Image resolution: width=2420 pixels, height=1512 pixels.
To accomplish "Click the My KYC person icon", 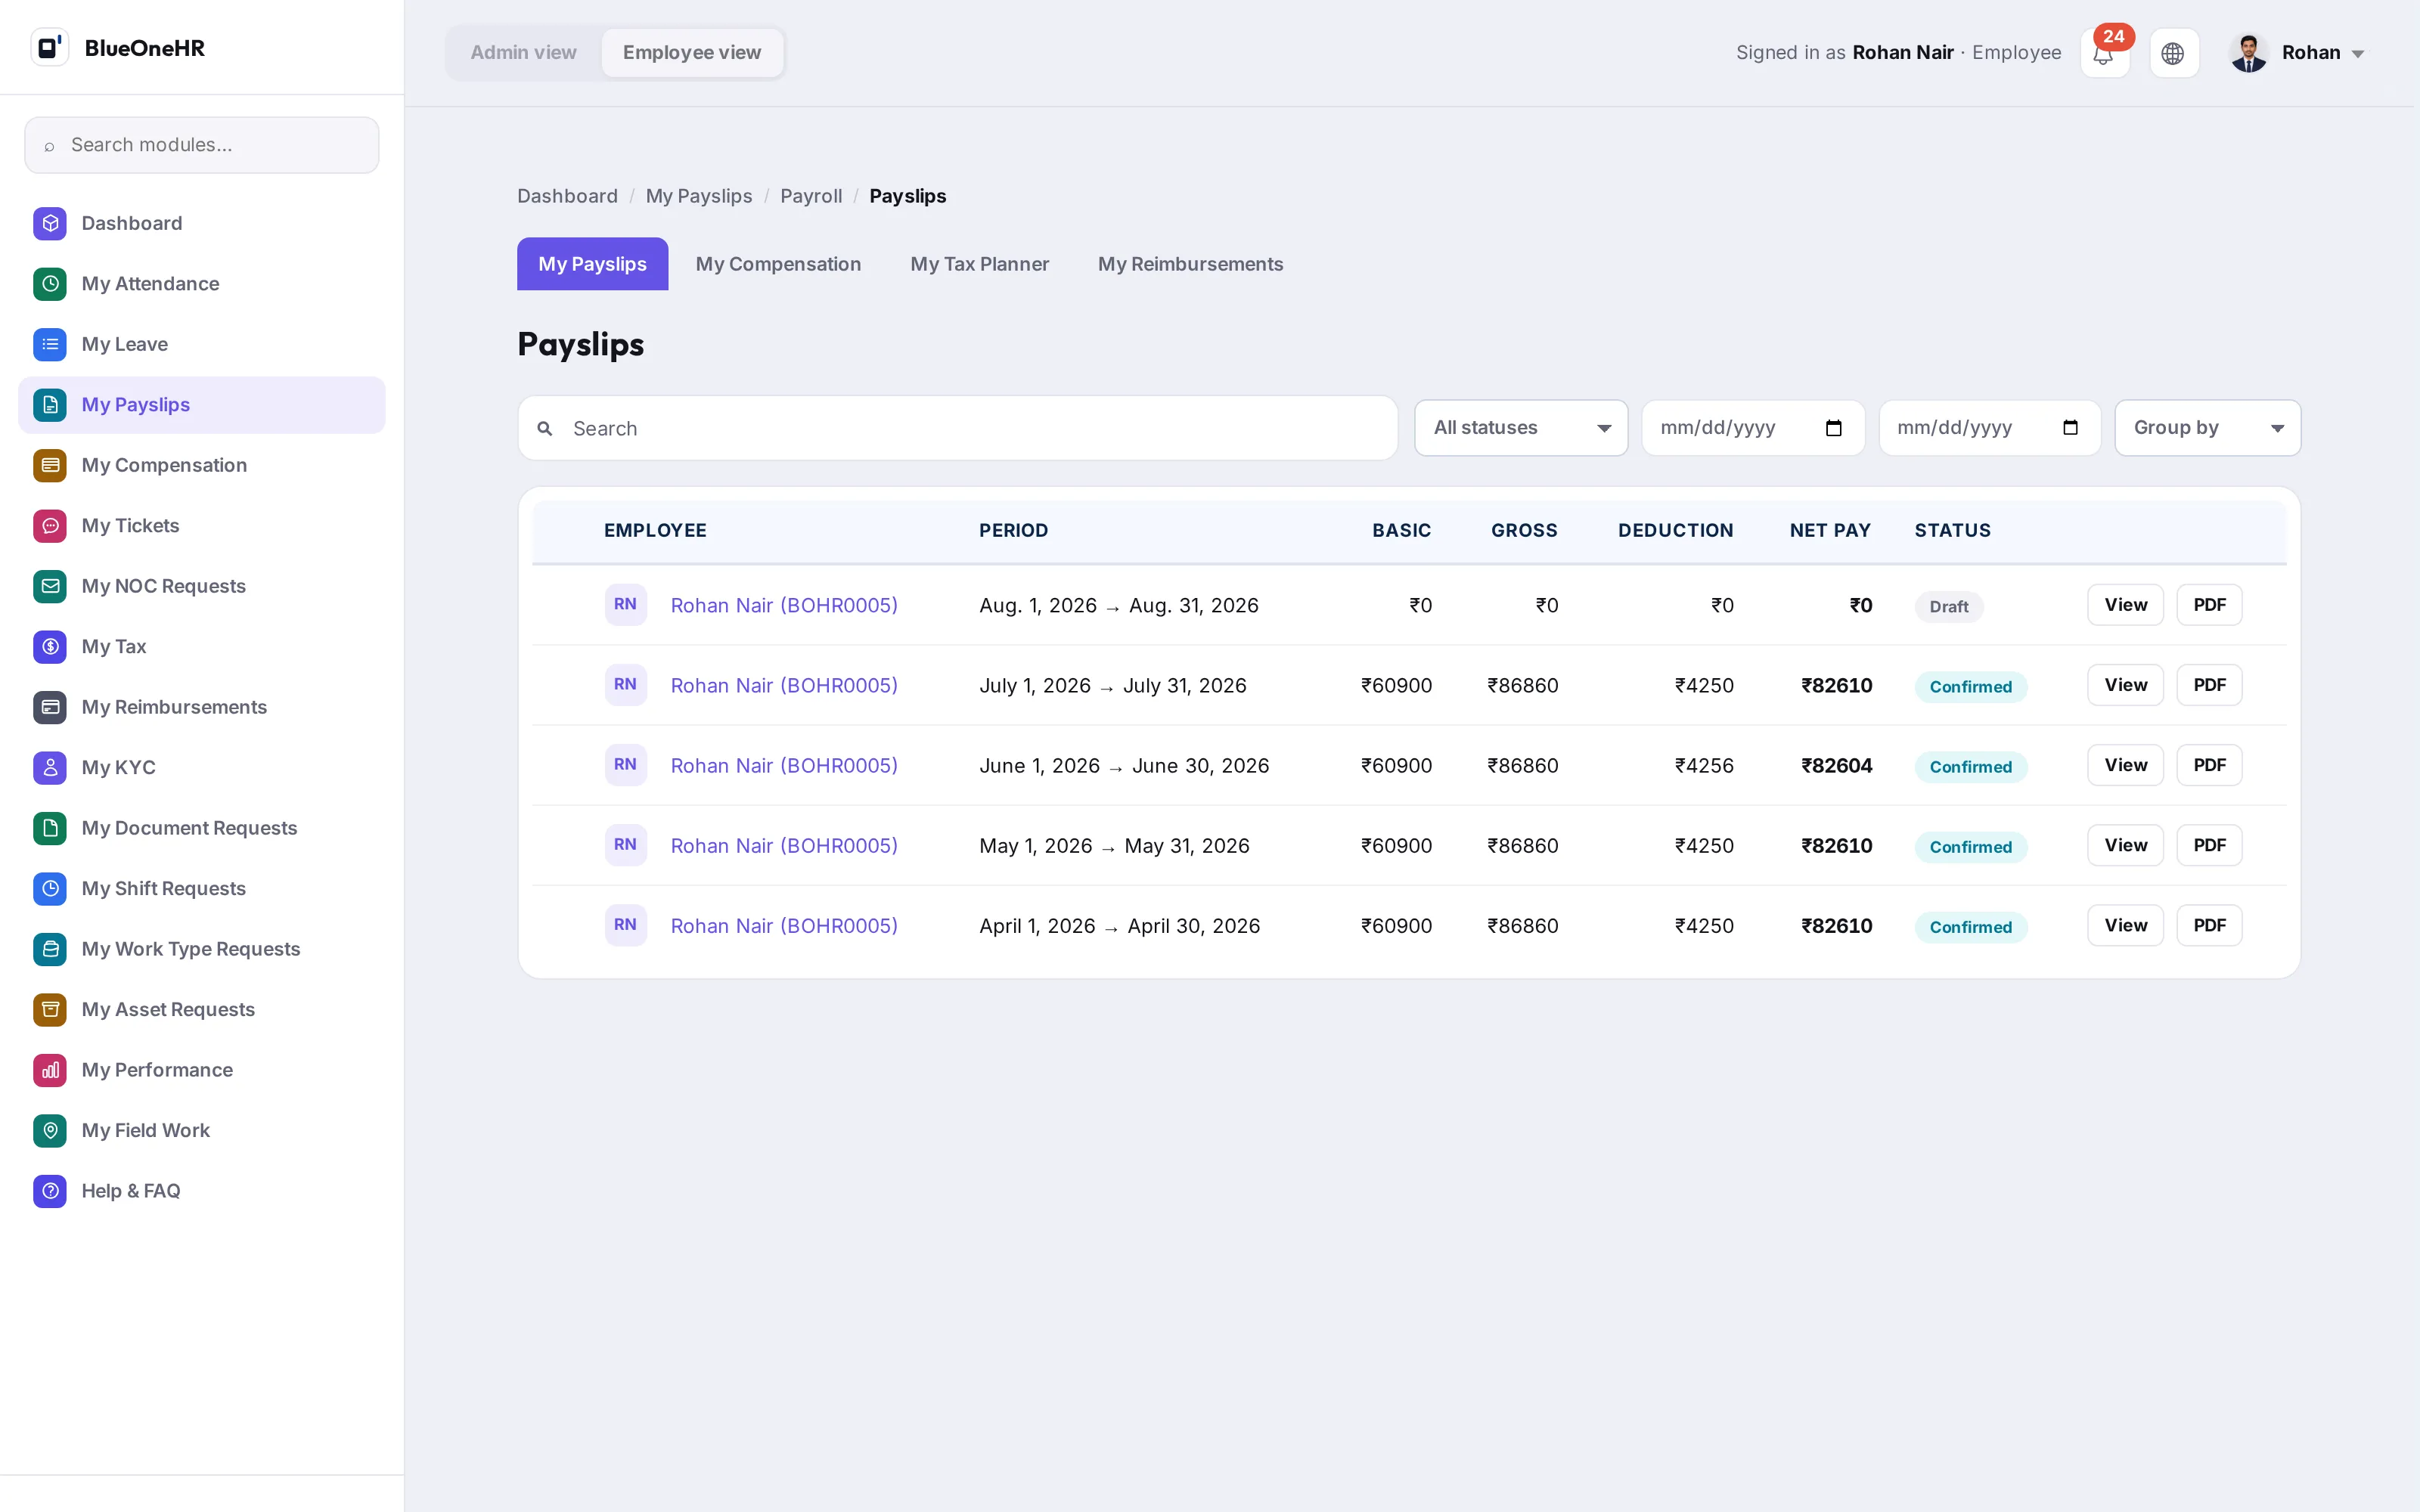I will pyautogui.click(x=50, y=768).
